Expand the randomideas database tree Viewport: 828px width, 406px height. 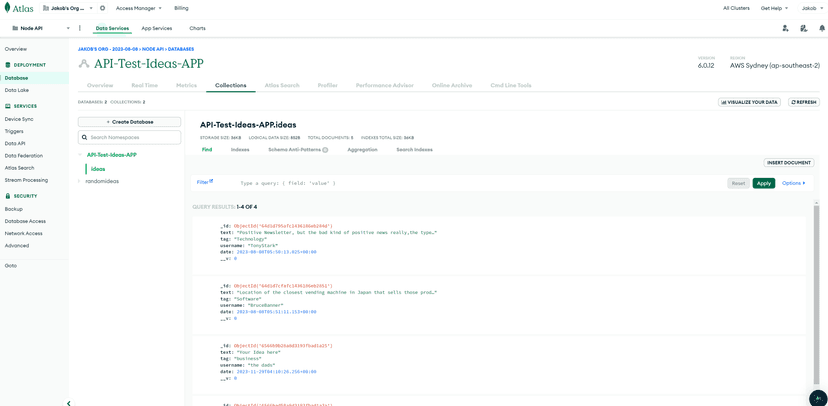(79, 181)
